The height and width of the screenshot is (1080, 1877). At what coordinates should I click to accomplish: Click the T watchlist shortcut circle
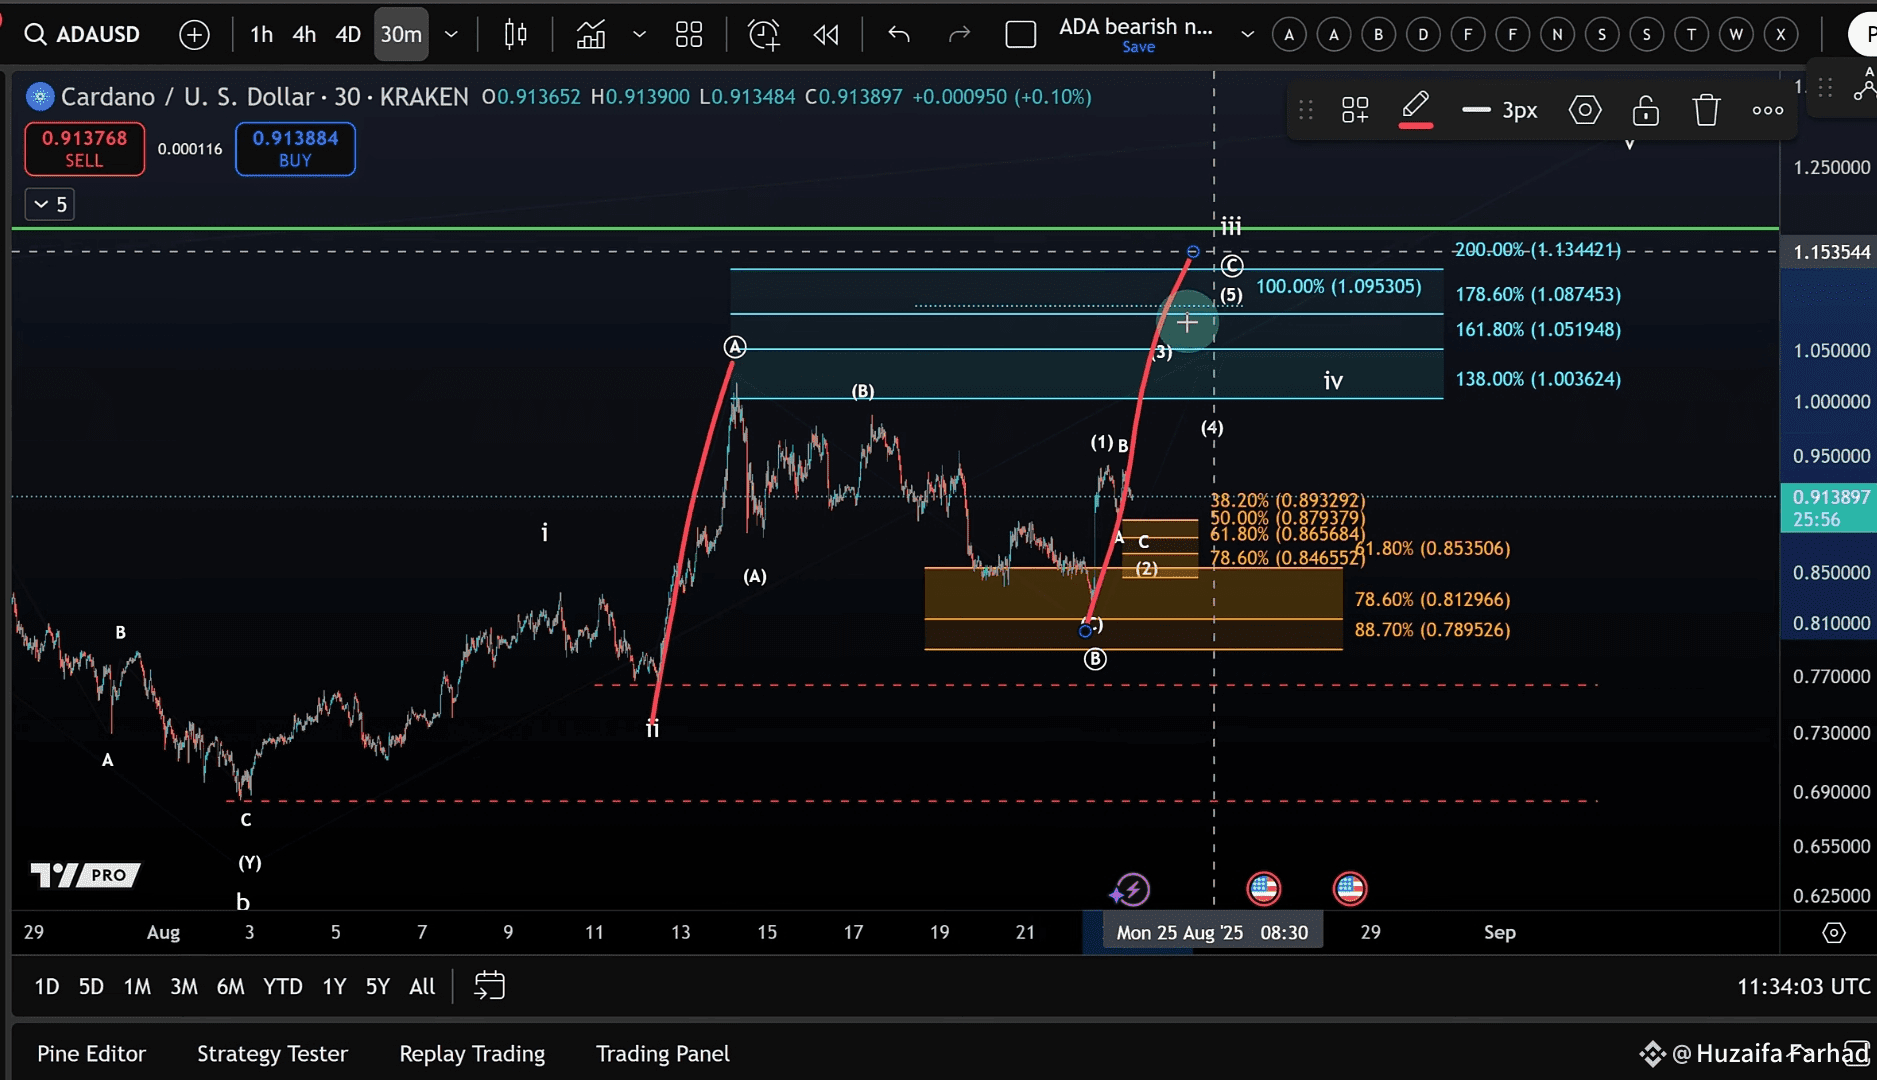(1691, 35)
